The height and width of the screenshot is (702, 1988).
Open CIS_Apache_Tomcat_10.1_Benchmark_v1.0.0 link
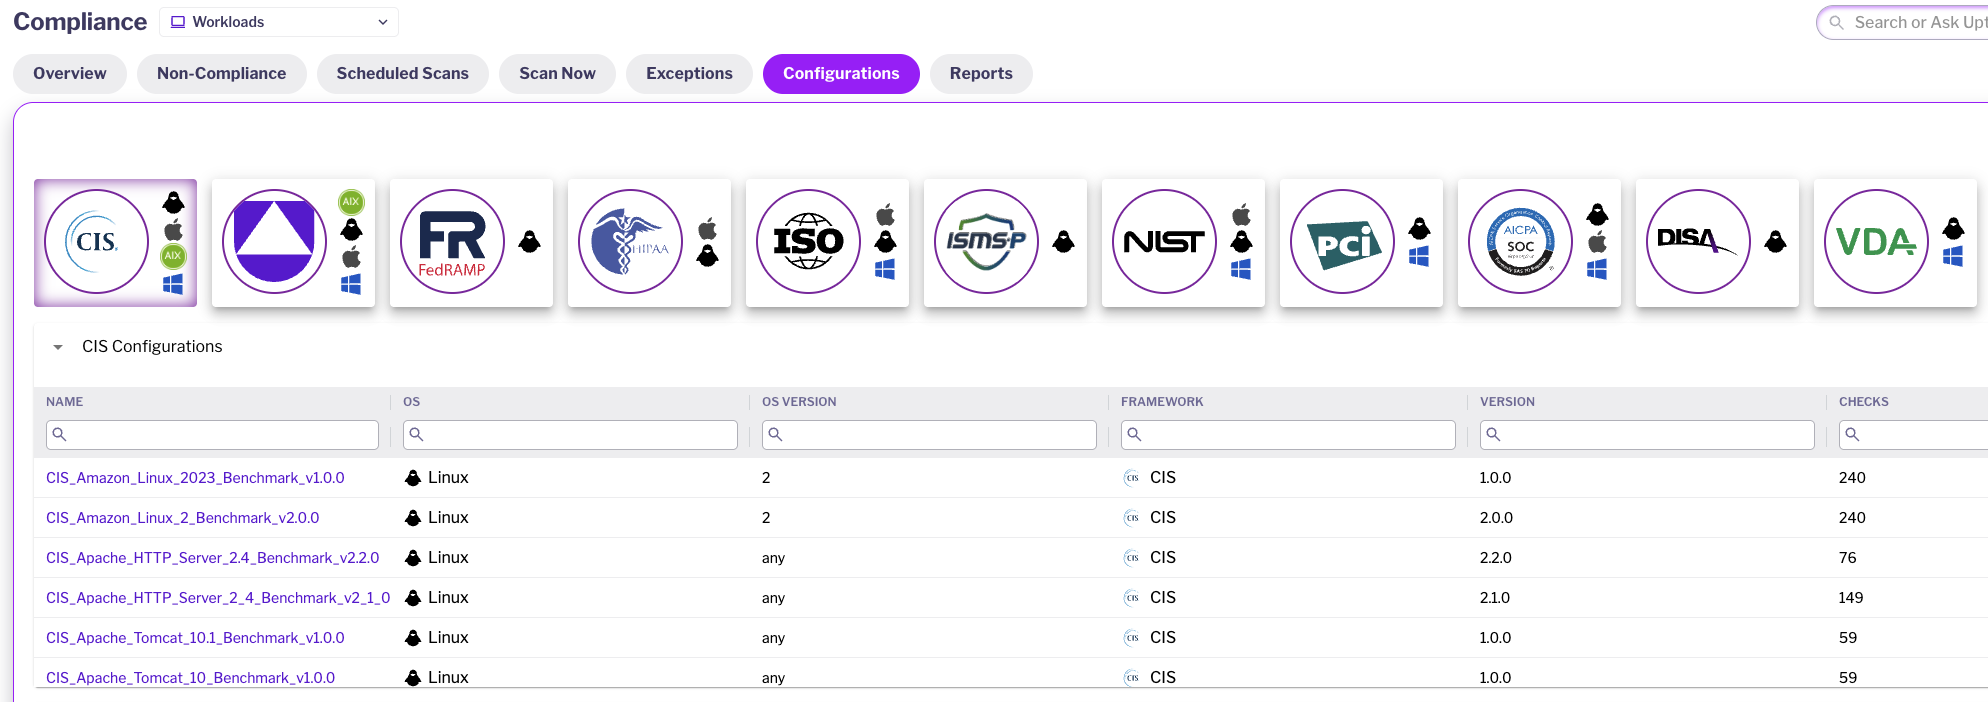195,638
